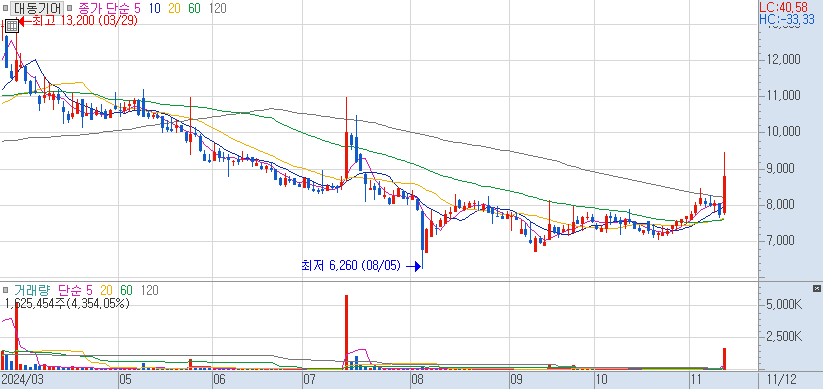This screenshot has height=389, width=823.
Task: Click the 11 month axis label
Action: 696,380
